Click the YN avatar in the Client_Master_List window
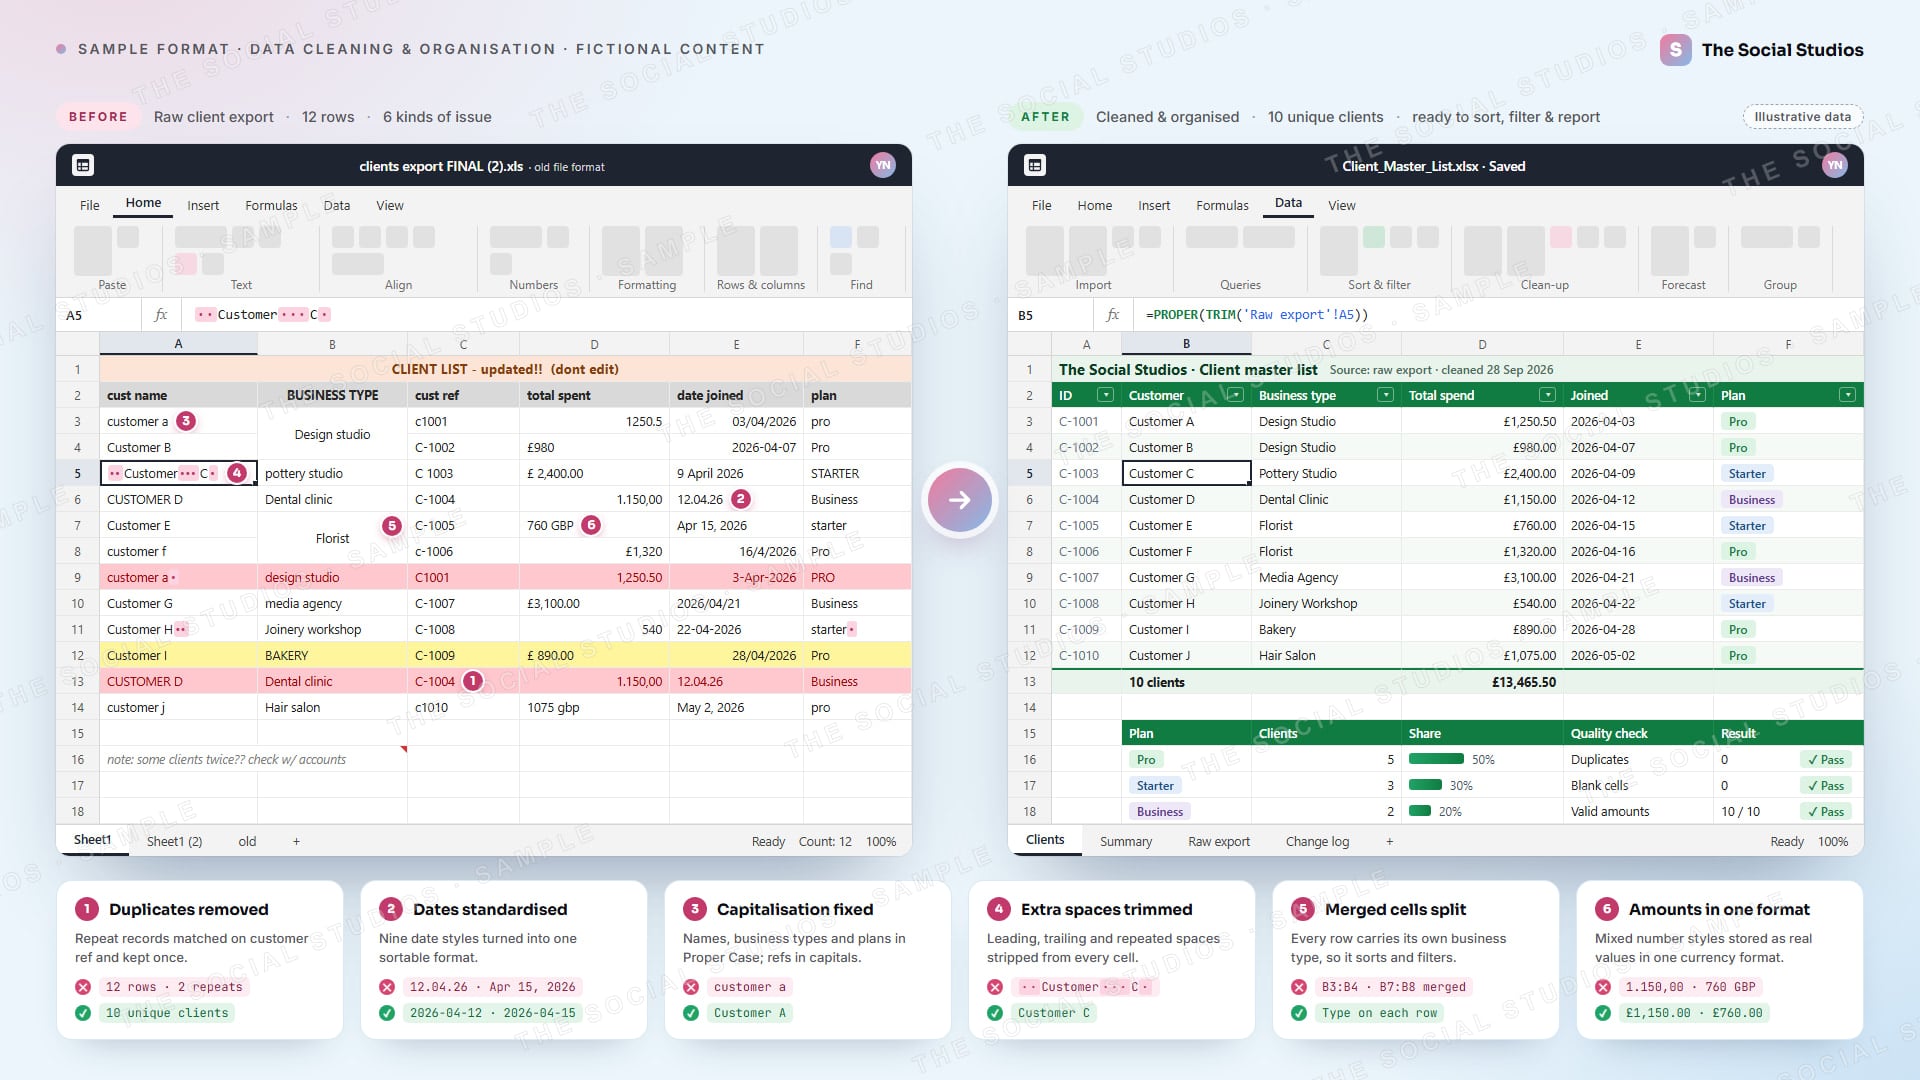 (1834, 166)
